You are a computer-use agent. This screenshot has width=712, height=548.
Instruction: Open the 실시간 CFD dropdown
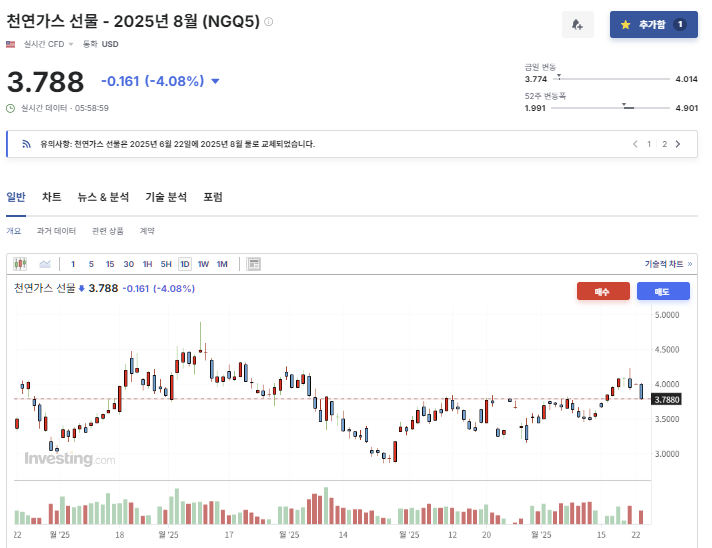tap(48, 44)
